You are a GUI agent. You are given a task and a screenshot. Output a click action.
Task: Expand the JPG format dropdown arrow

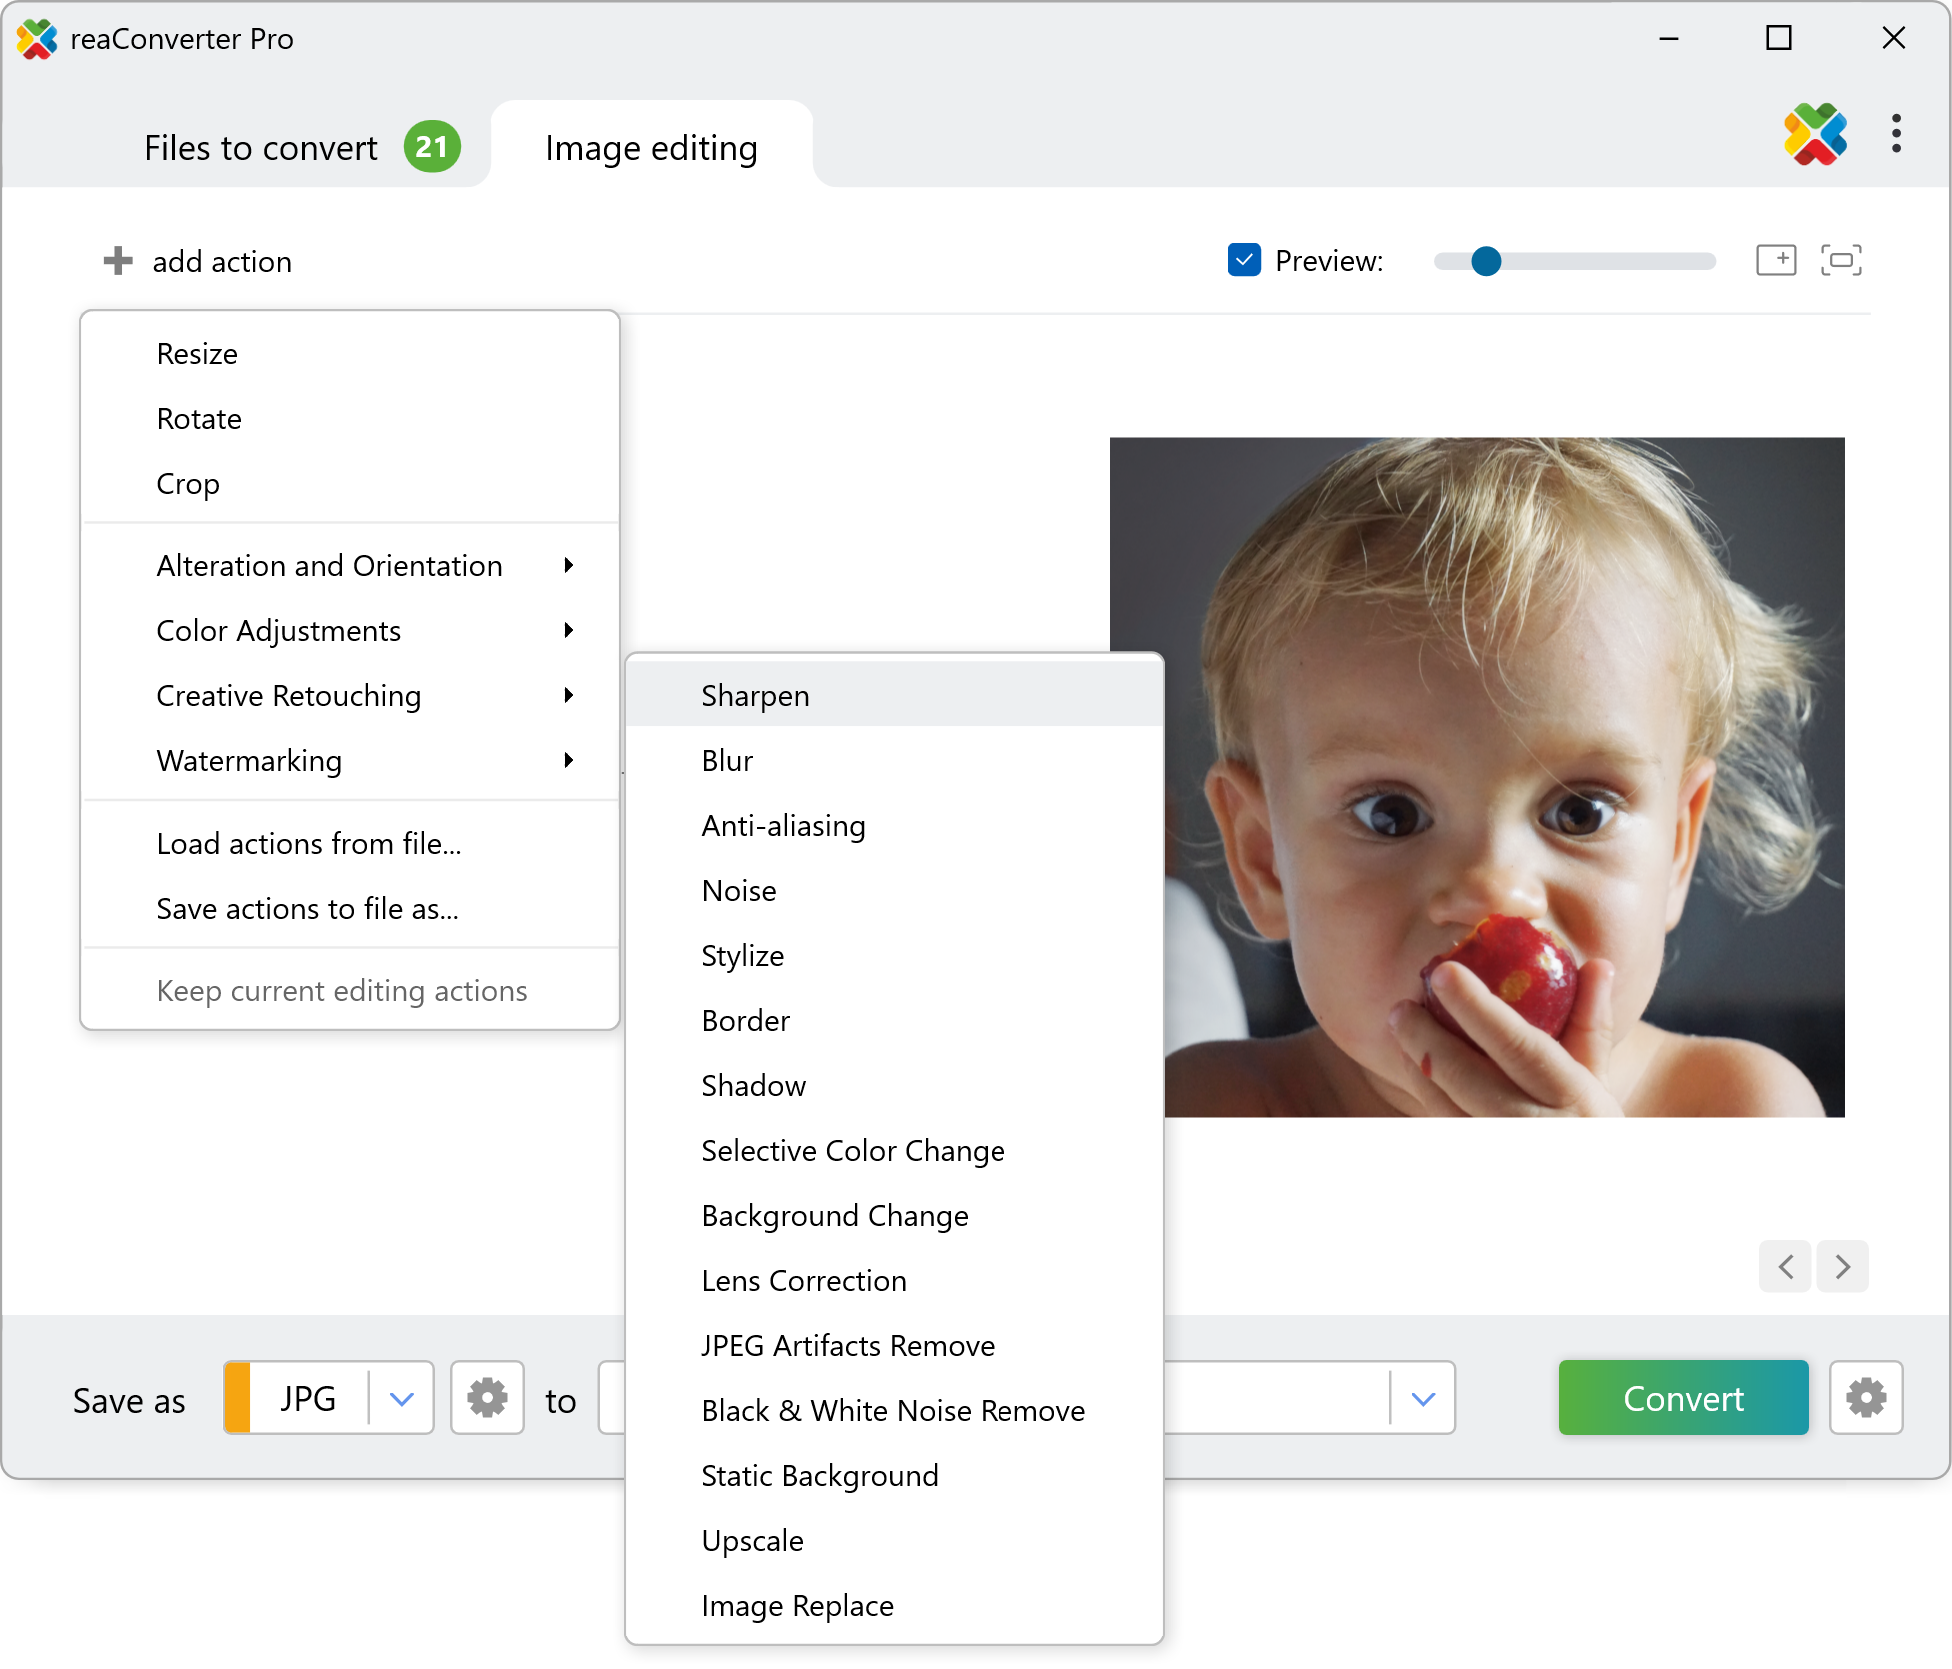402,1398
